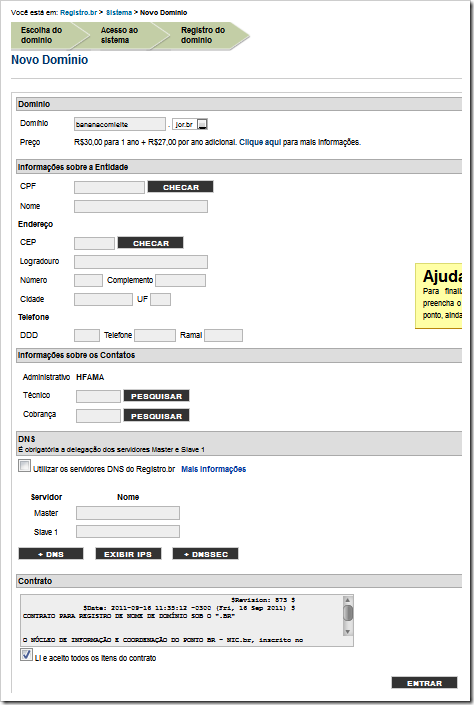Select the Escolha do domínio step

[x=41, y=35]
